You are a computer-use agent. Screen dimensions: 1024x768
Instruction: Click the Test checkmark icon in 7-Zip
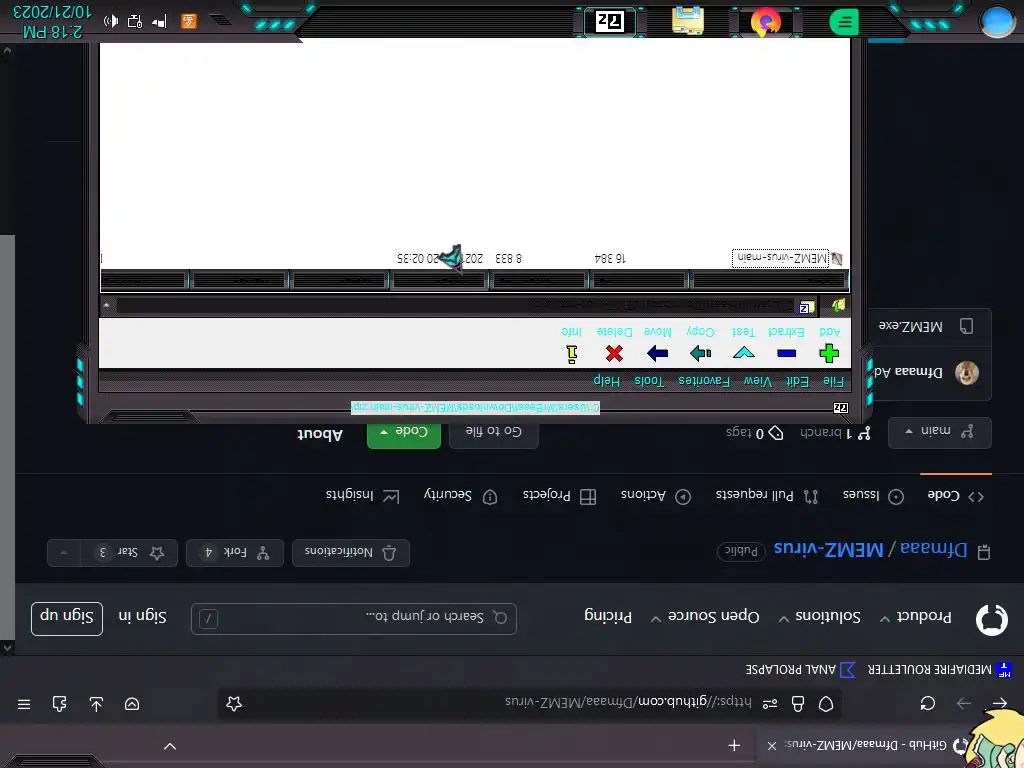pyautogui.click(x=744, y=353)
